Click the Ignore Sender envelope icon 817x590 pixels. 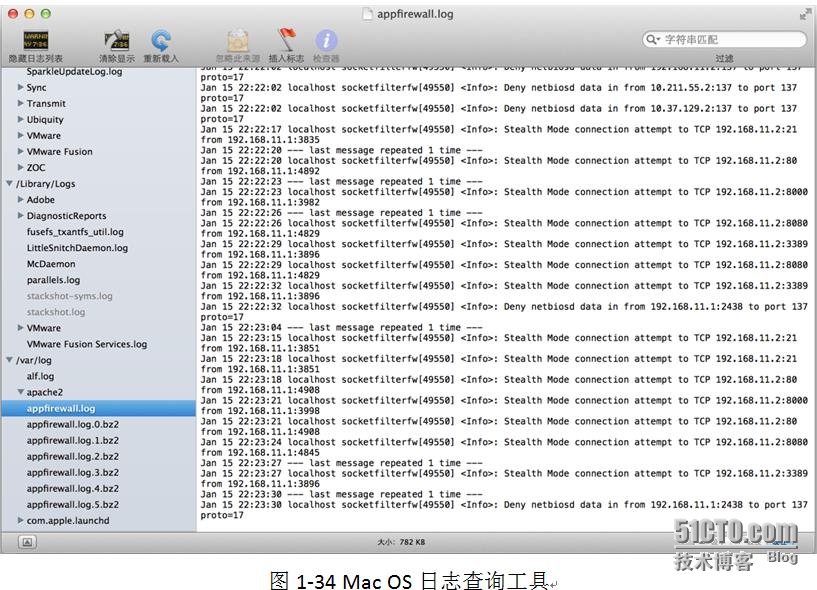pyautogui.click(x=238, y=40)
